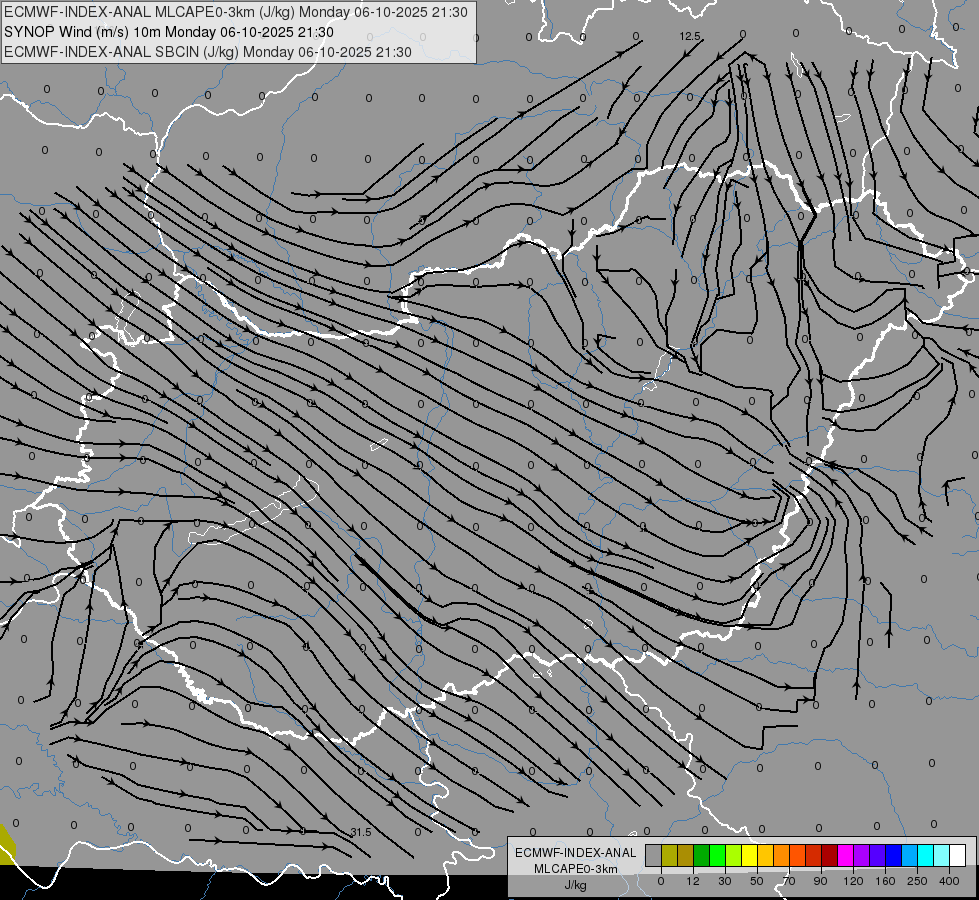Screen dimensions: 979x900
Task: Click the SBCIN (J/kg) header line
Action: click(x=208, y=52)
